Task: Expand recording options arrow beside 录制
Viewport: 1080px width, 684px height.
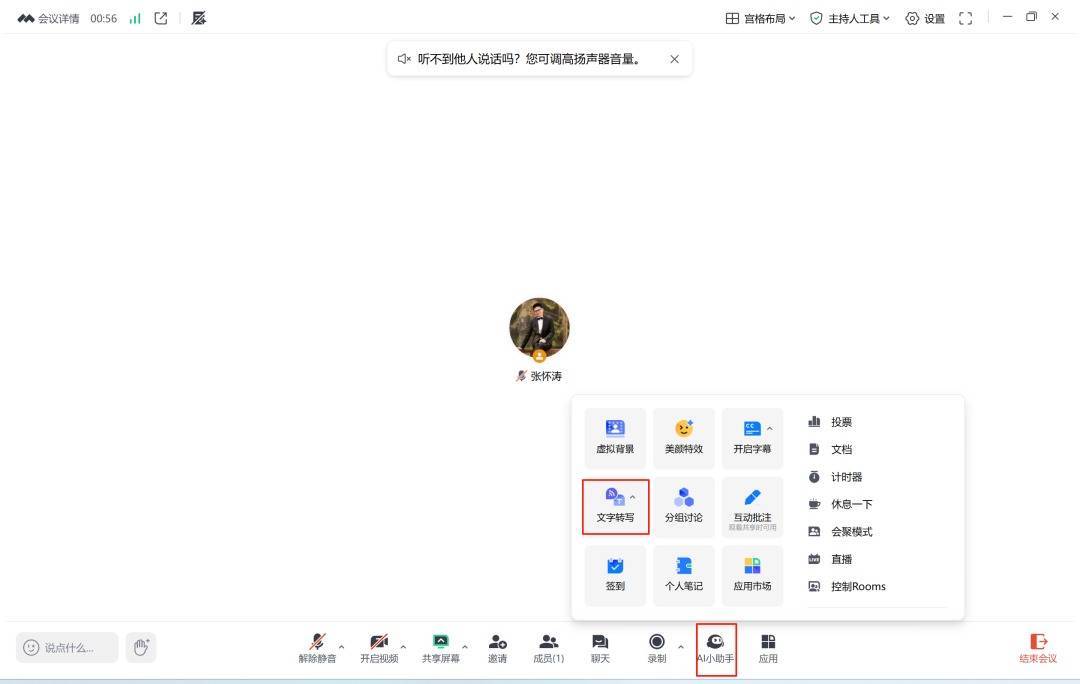Action: click(x=681, y=647)
